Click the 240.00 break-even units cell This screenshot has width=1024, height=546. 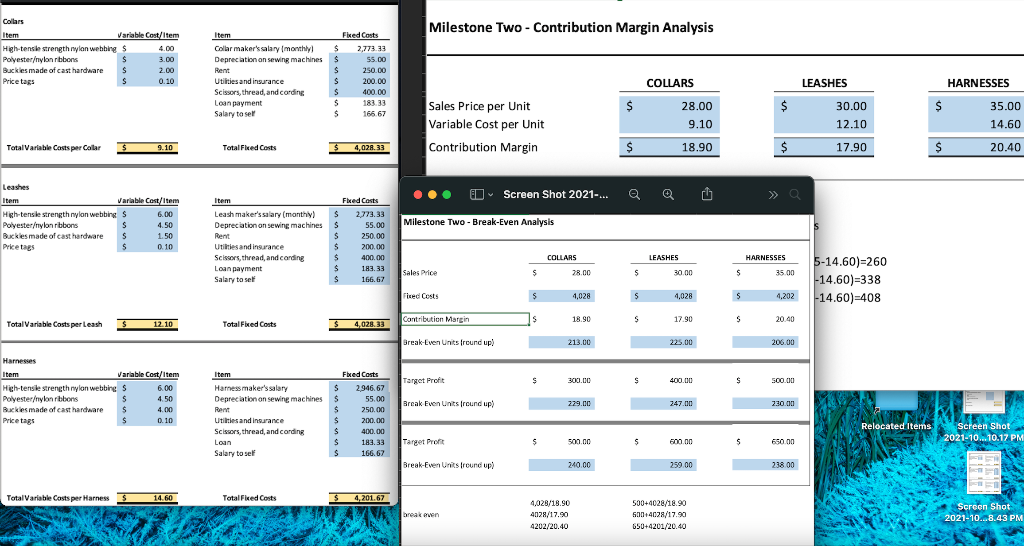pos(562,465)
